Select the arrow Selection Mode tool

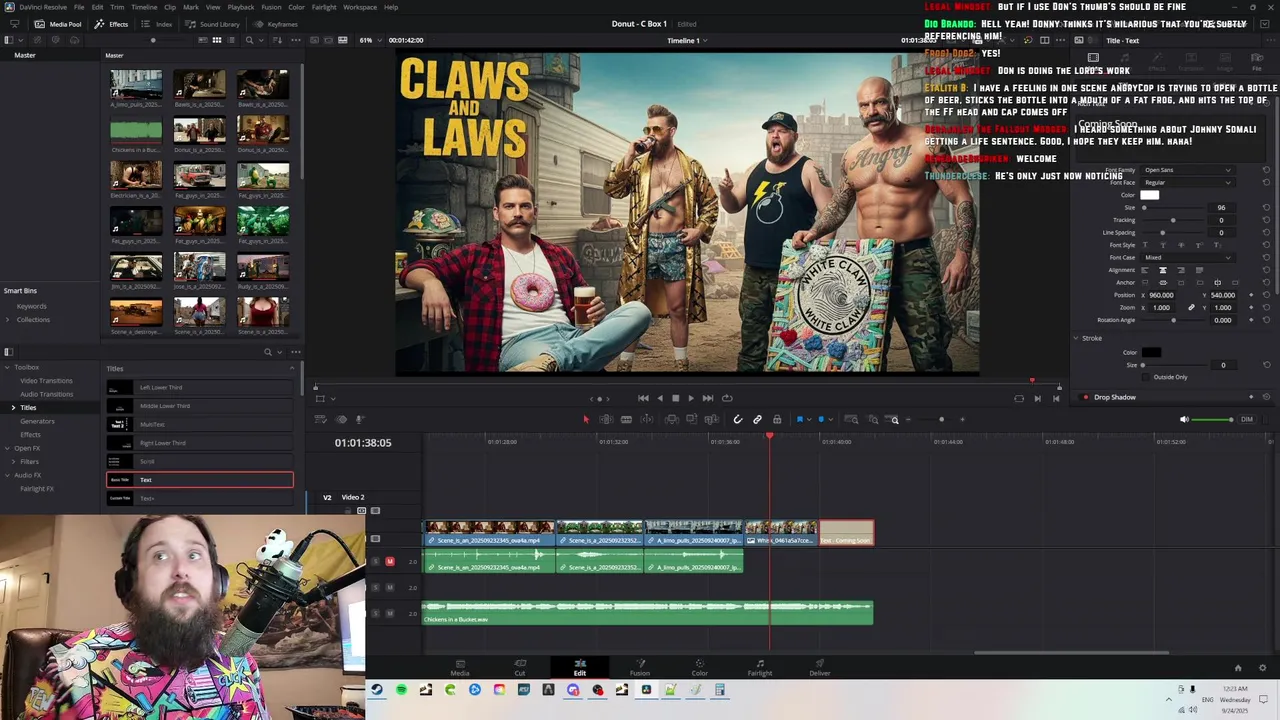(x=586, y=419)
